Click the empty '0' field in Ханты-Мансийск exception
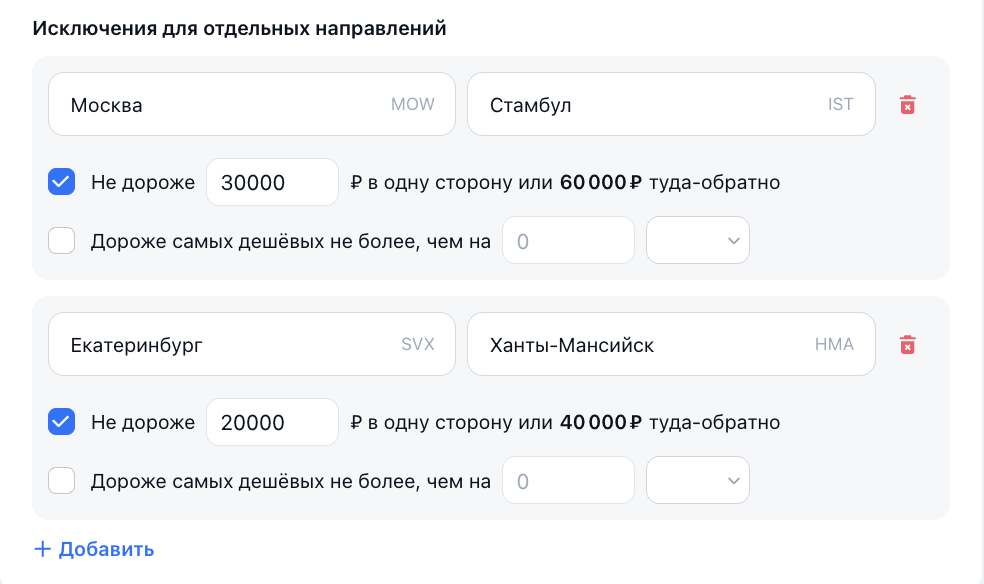984x584 pixels. coord(568,481)
